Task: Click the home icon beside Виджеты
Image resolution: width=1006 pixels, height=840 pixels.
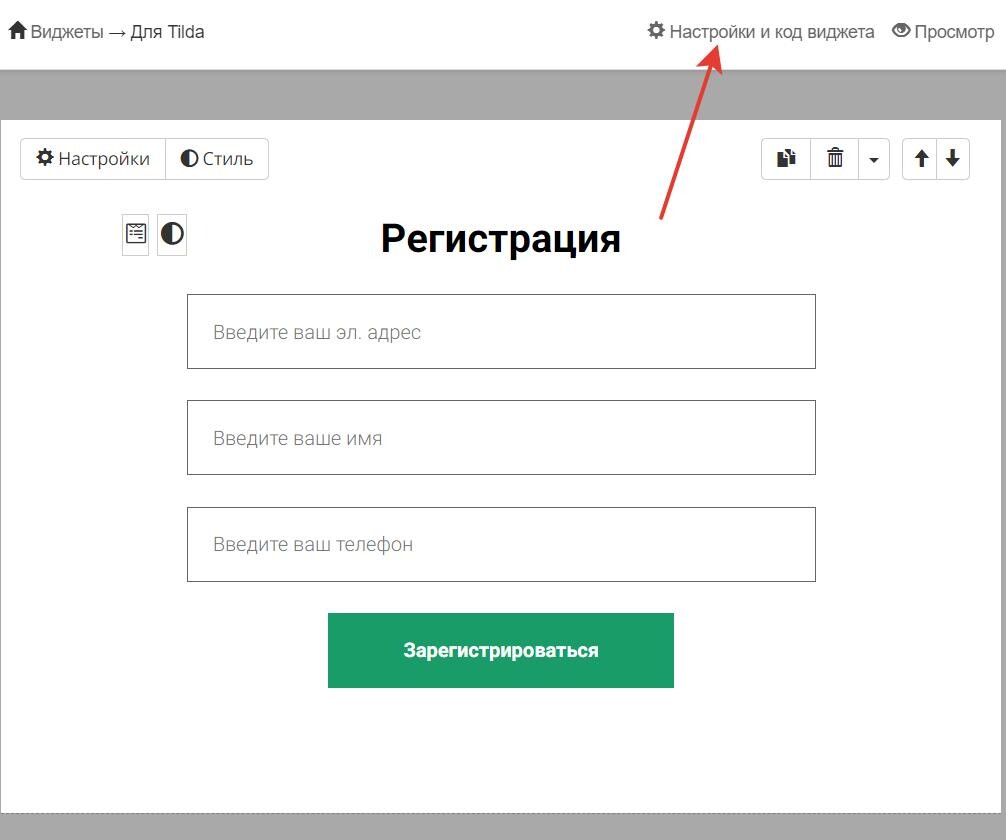Action: [x=17, y=30]
